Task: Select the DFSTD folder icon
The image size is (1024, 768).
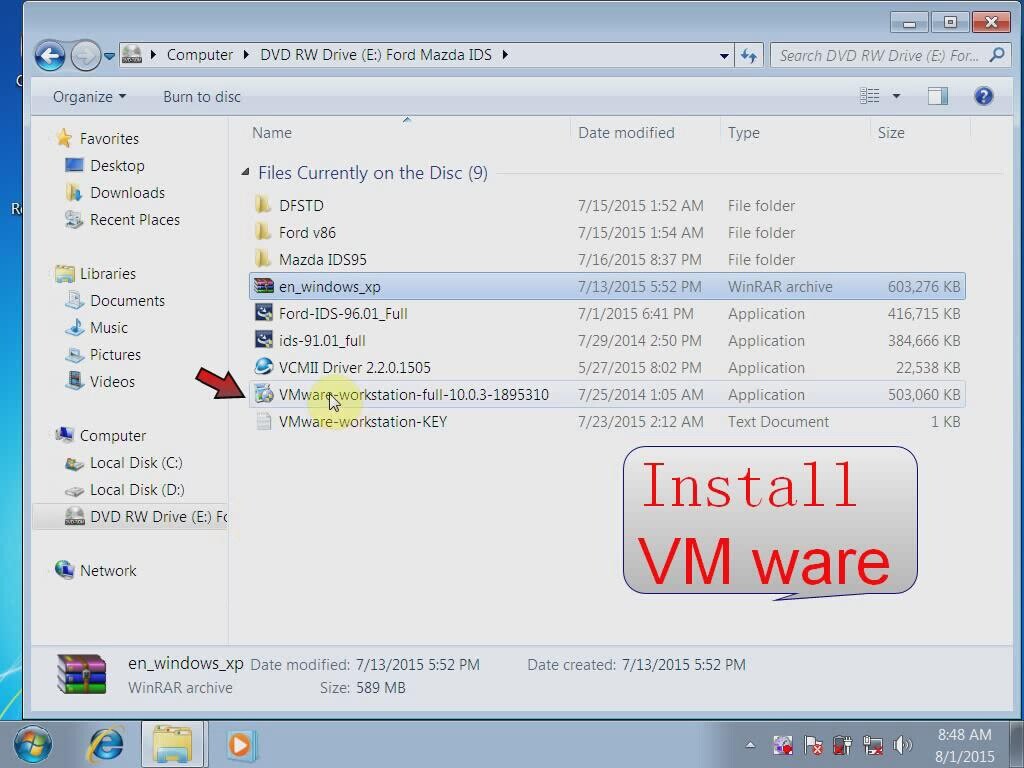Action: pos(263,205)
